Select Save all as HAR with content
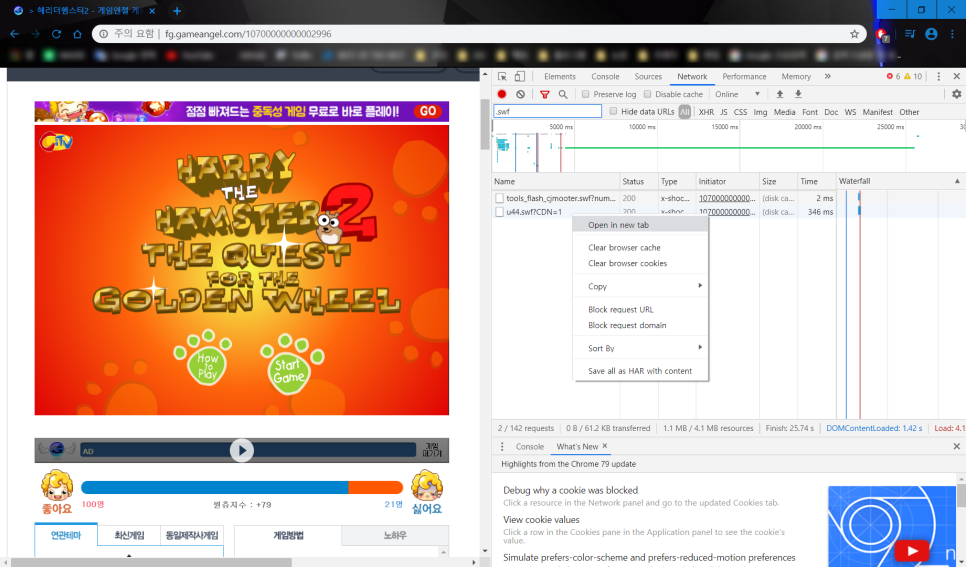Screen dimensions: 966x567 point(640,371)
